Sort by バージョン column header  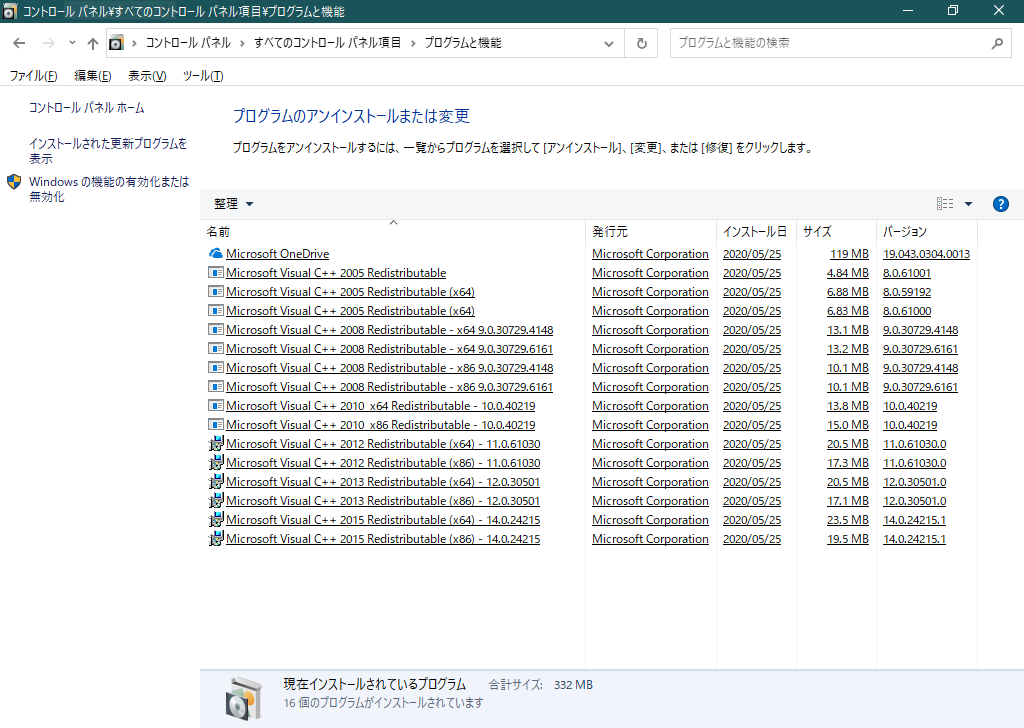pos(926,232)
